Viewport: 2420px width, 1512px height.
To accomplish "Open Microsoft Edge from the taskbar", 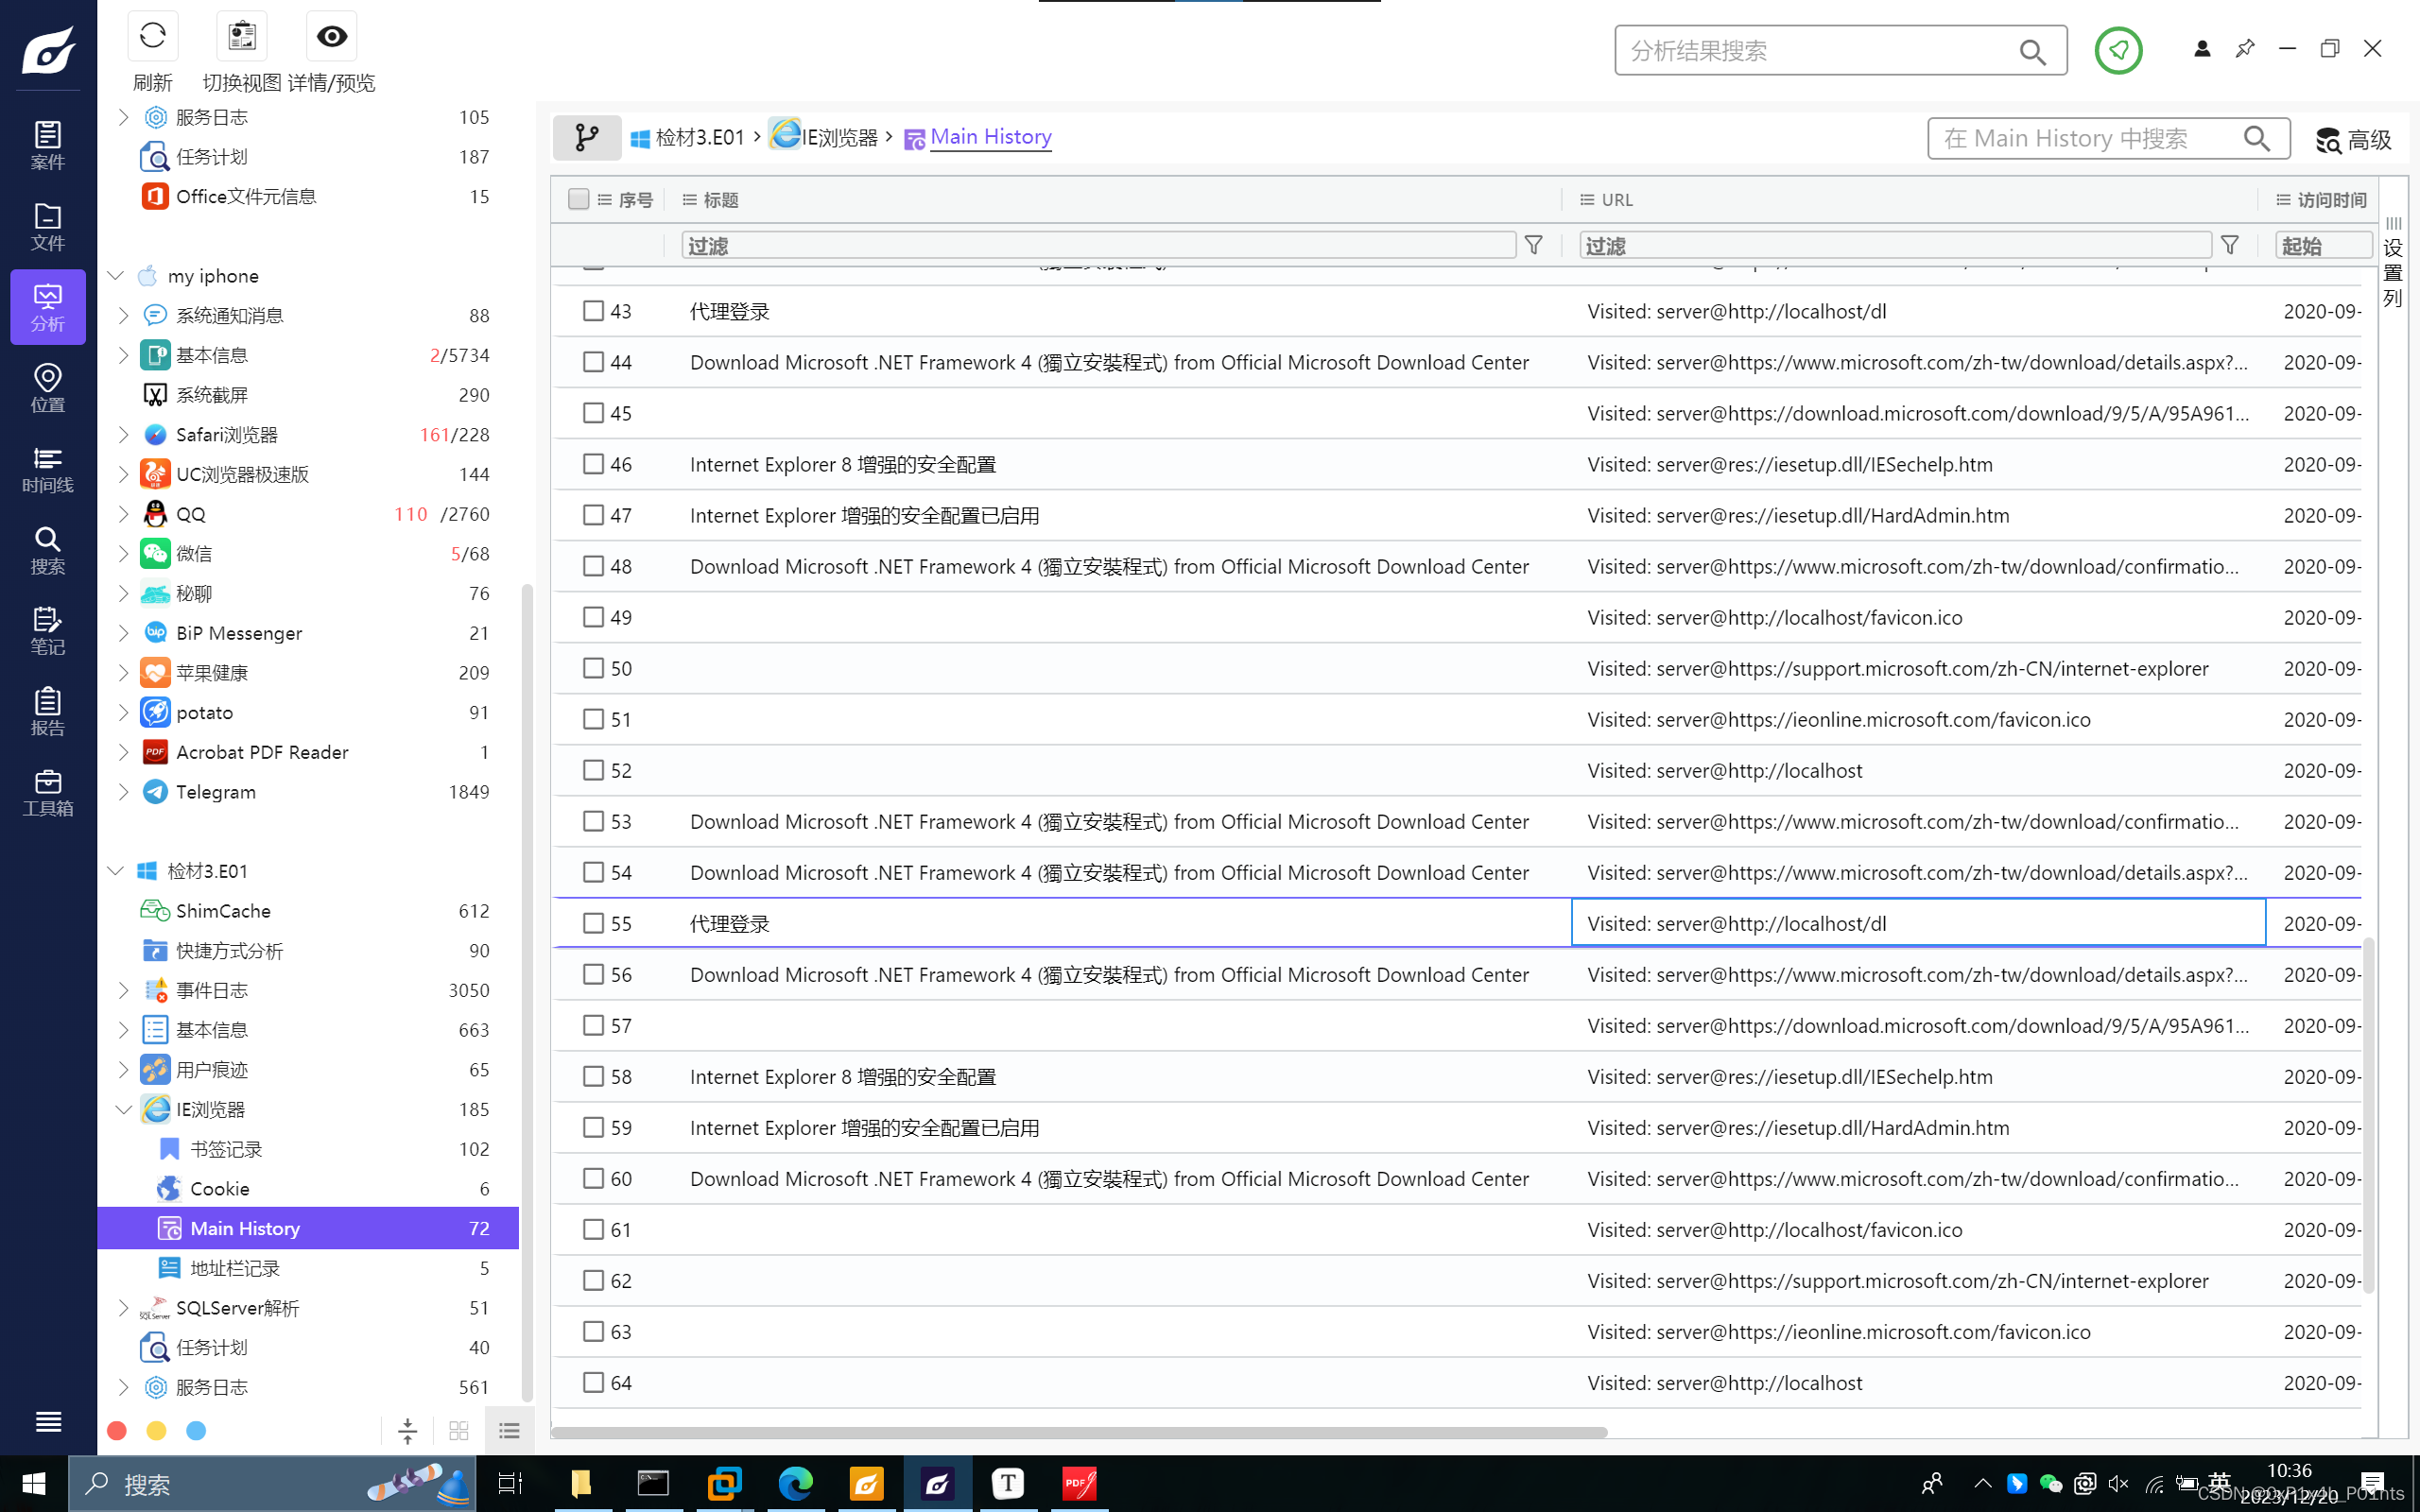I will [796, 1483].
